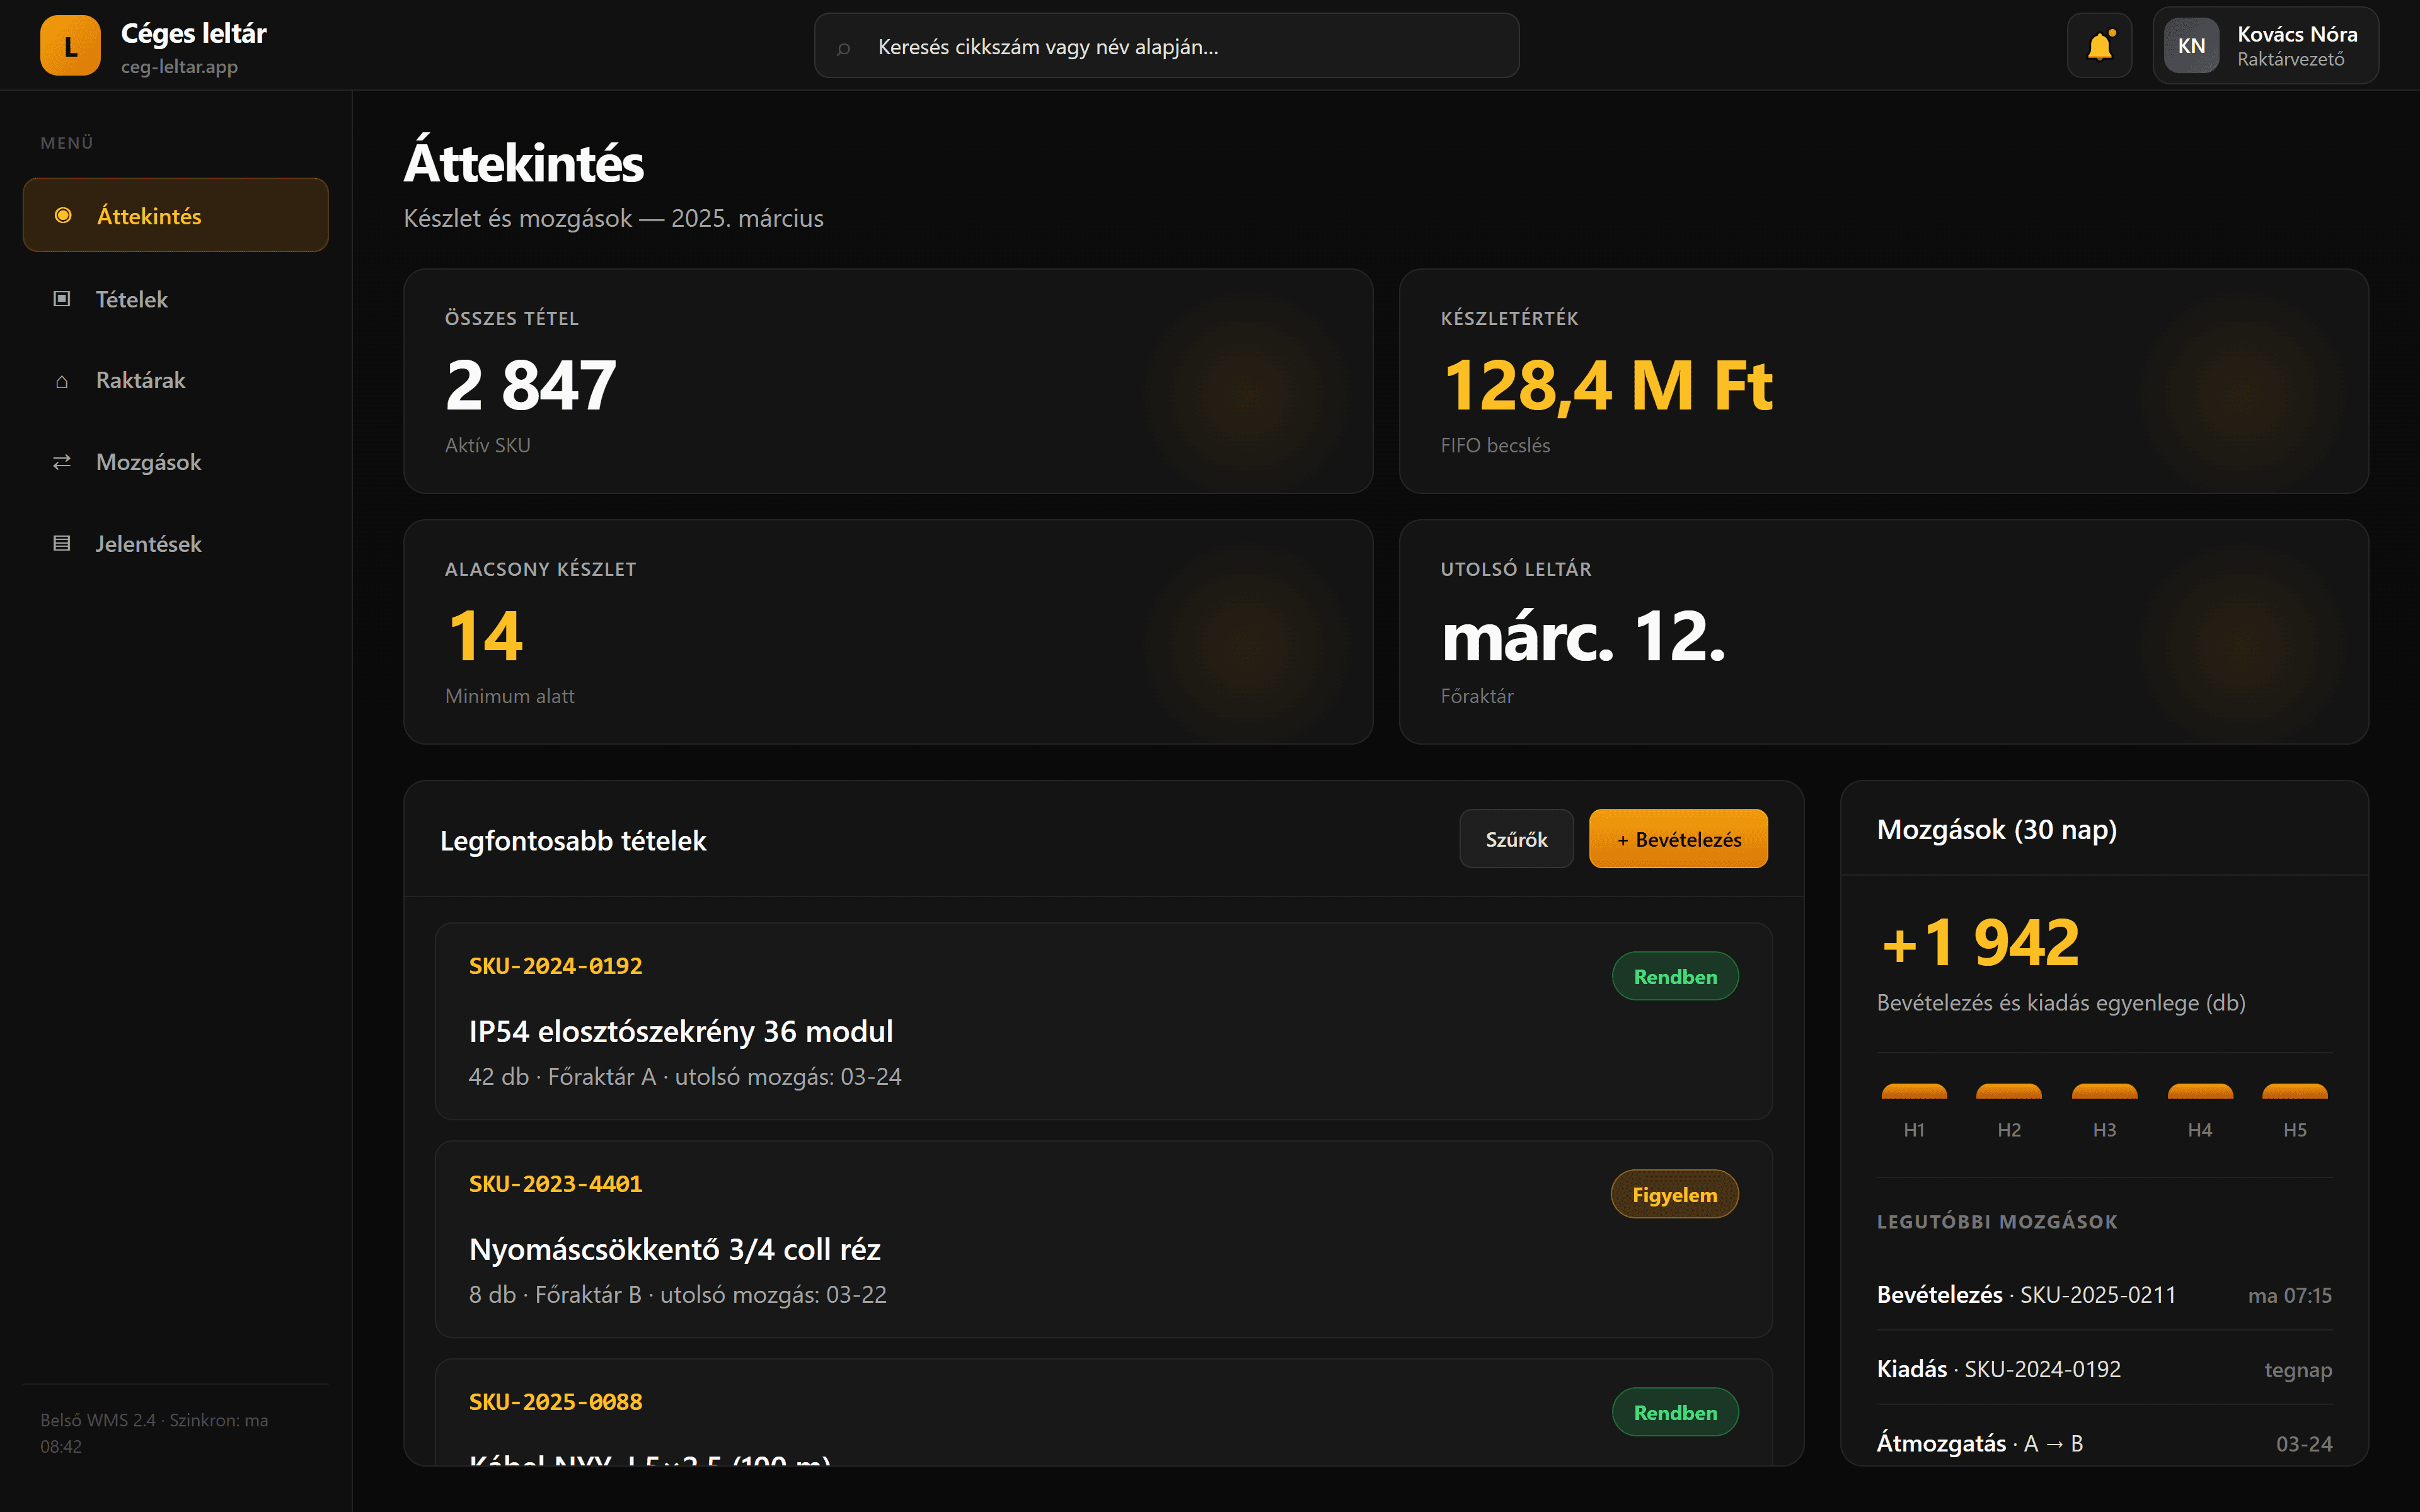Click the Mozgások arrows icon
This screenshot has width=2420, height=1512.
pos(62,462)
